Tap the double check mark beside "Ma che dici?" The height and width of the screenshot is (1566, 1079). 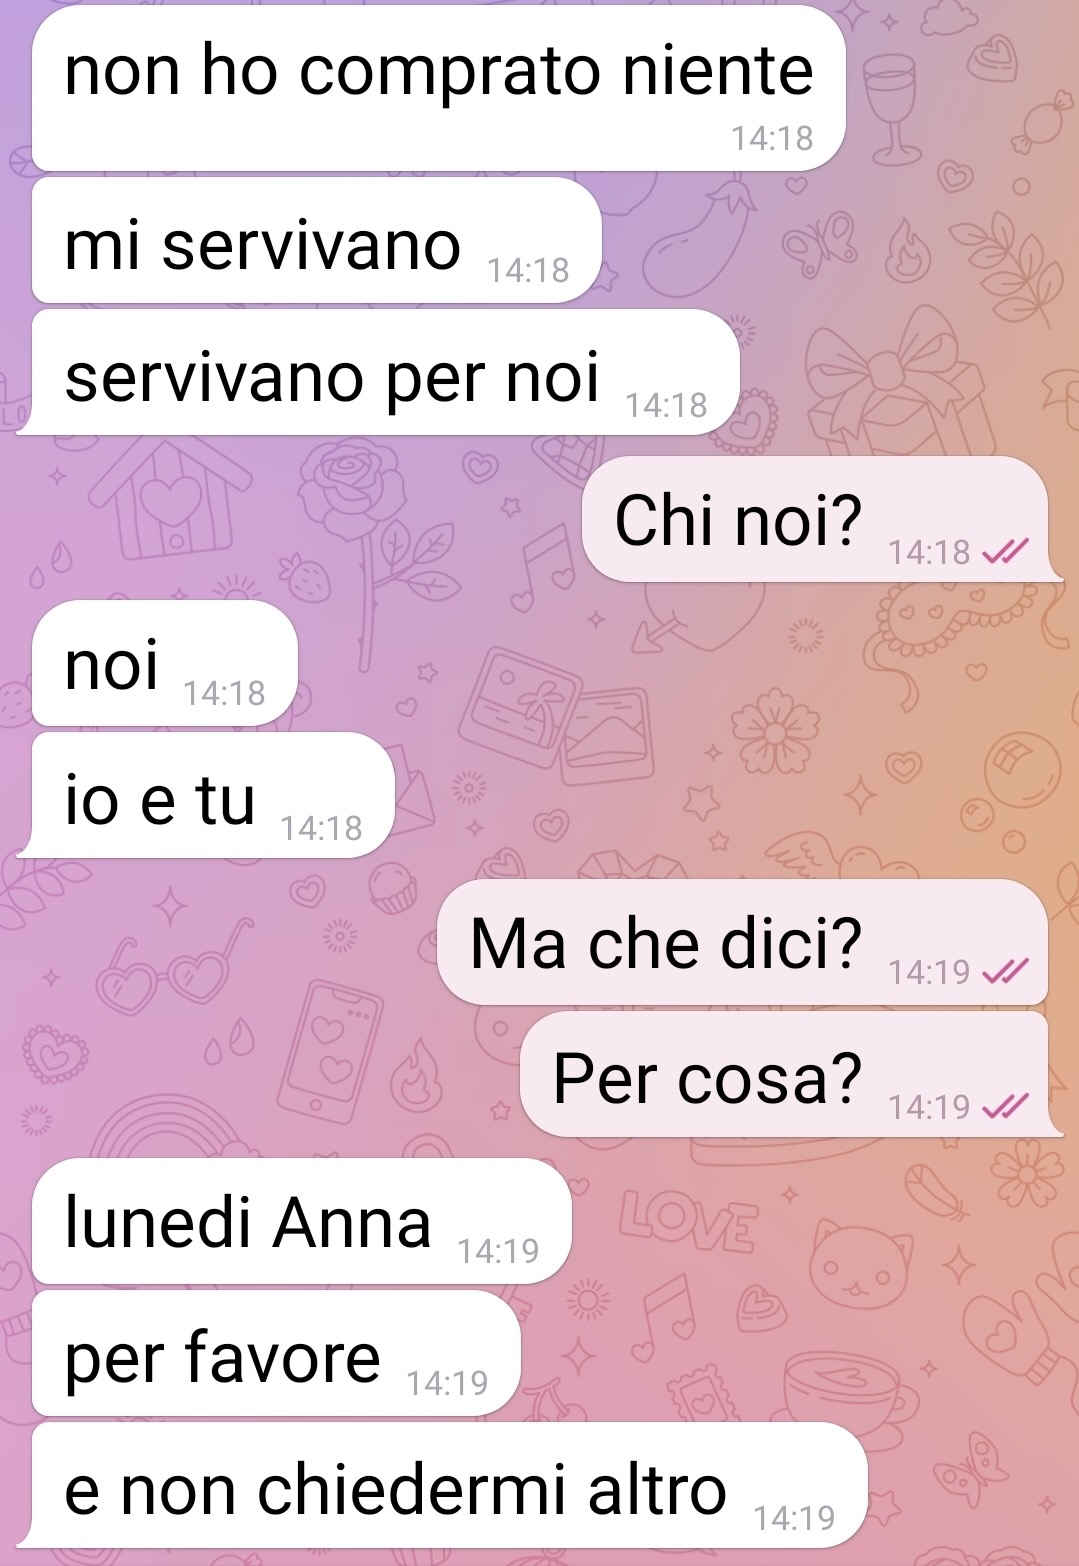[x=1005, y=971]
